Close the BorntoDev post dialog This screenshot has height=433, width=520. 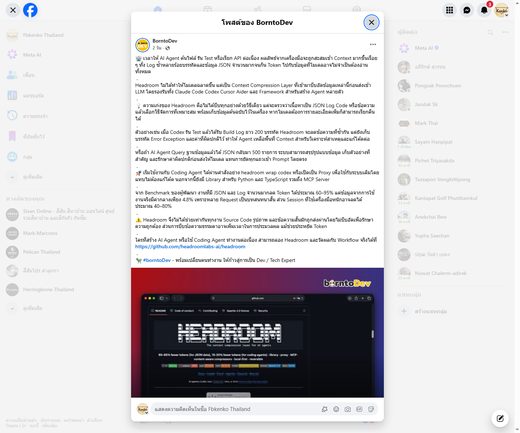click(371, 22)
